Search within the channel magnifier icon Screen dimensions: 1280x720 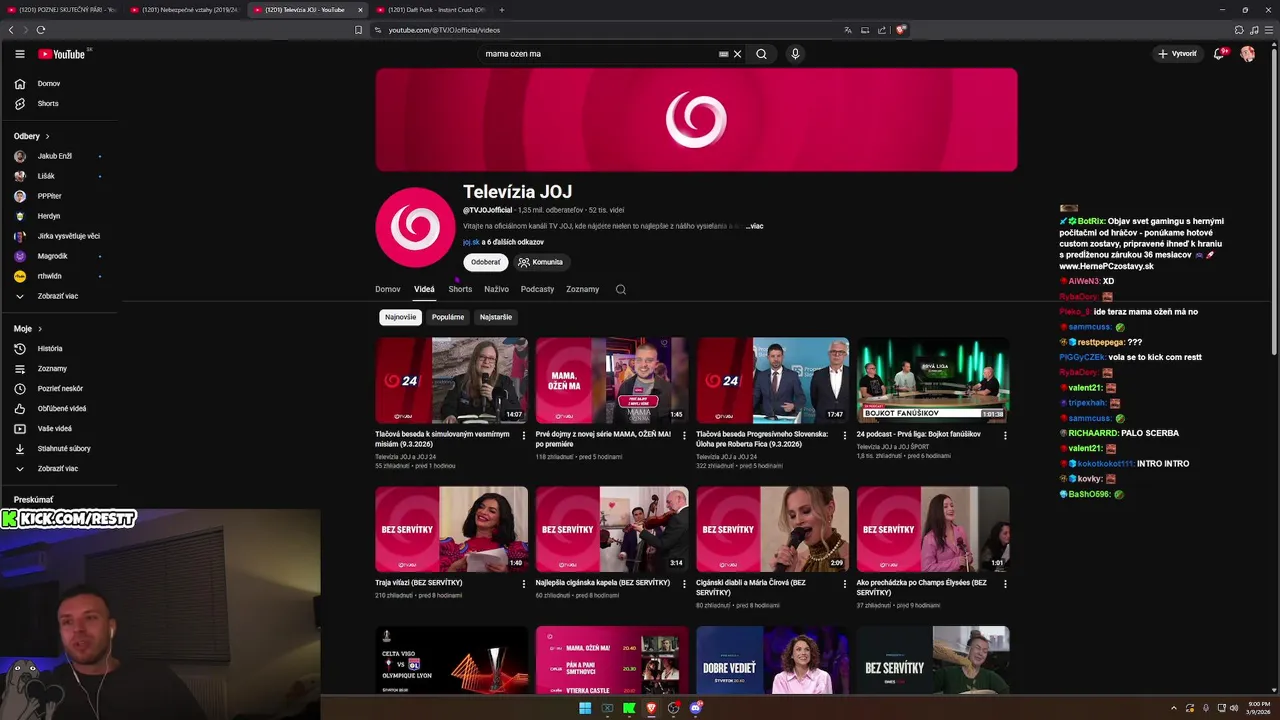point(620,289)
